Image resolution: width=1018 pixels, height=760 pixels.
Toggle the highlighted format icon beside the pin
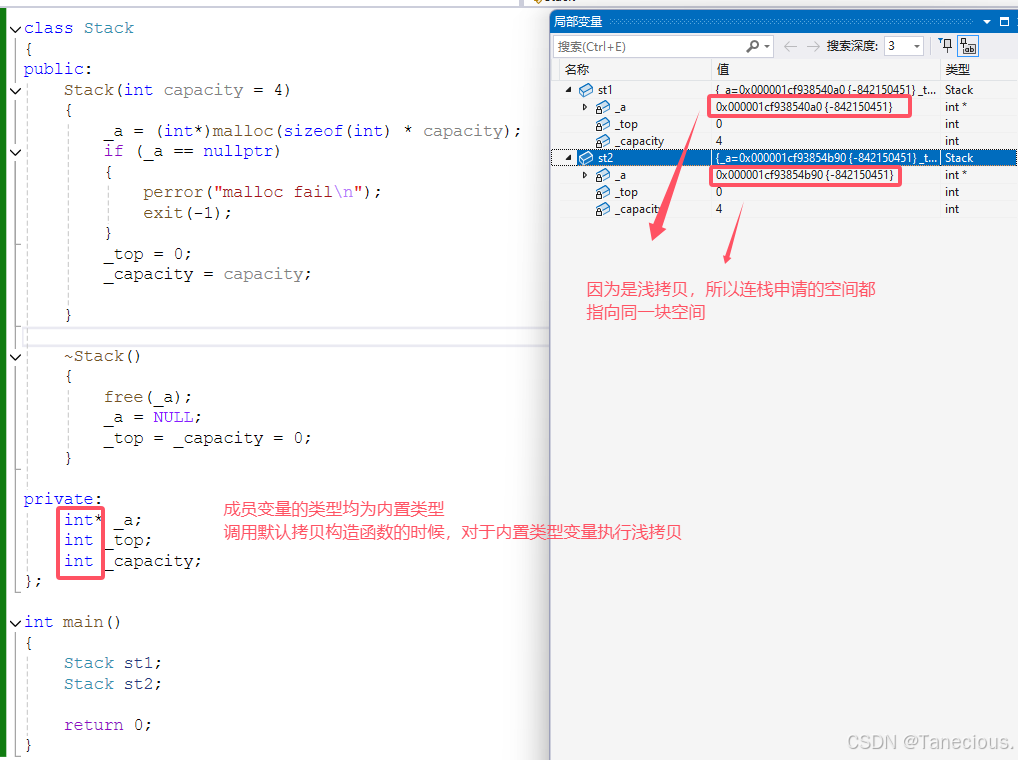coord(968,46)
